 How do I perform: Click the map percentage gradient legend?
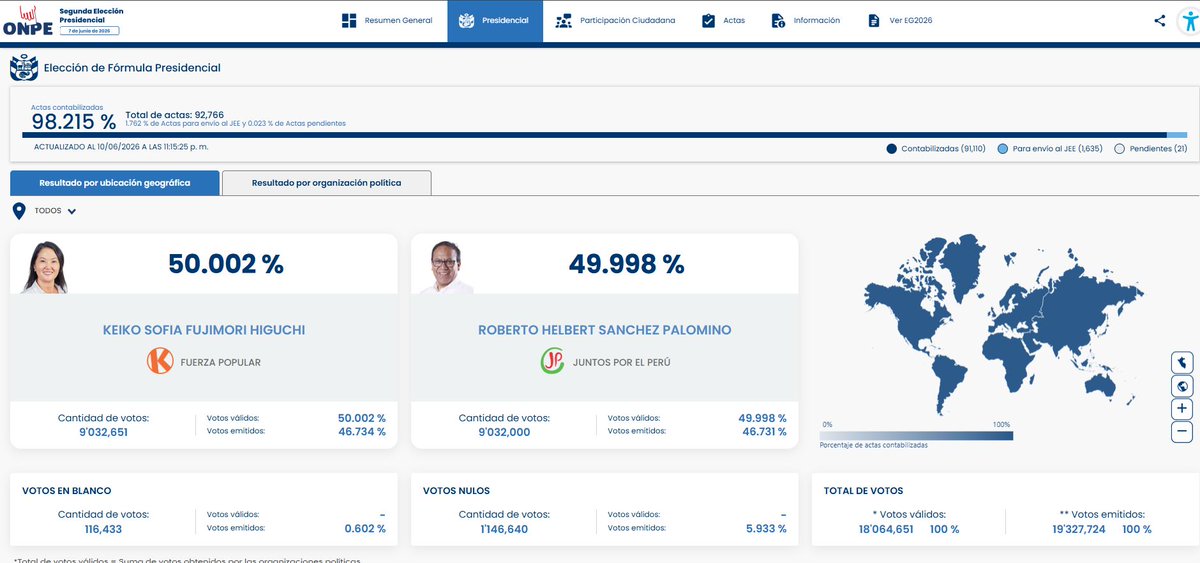click(916, 435)
